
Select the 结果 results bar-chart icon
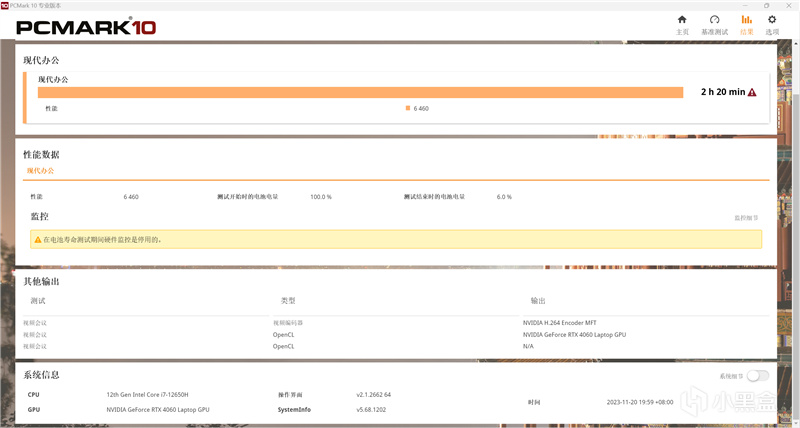(x=746, y=19)
